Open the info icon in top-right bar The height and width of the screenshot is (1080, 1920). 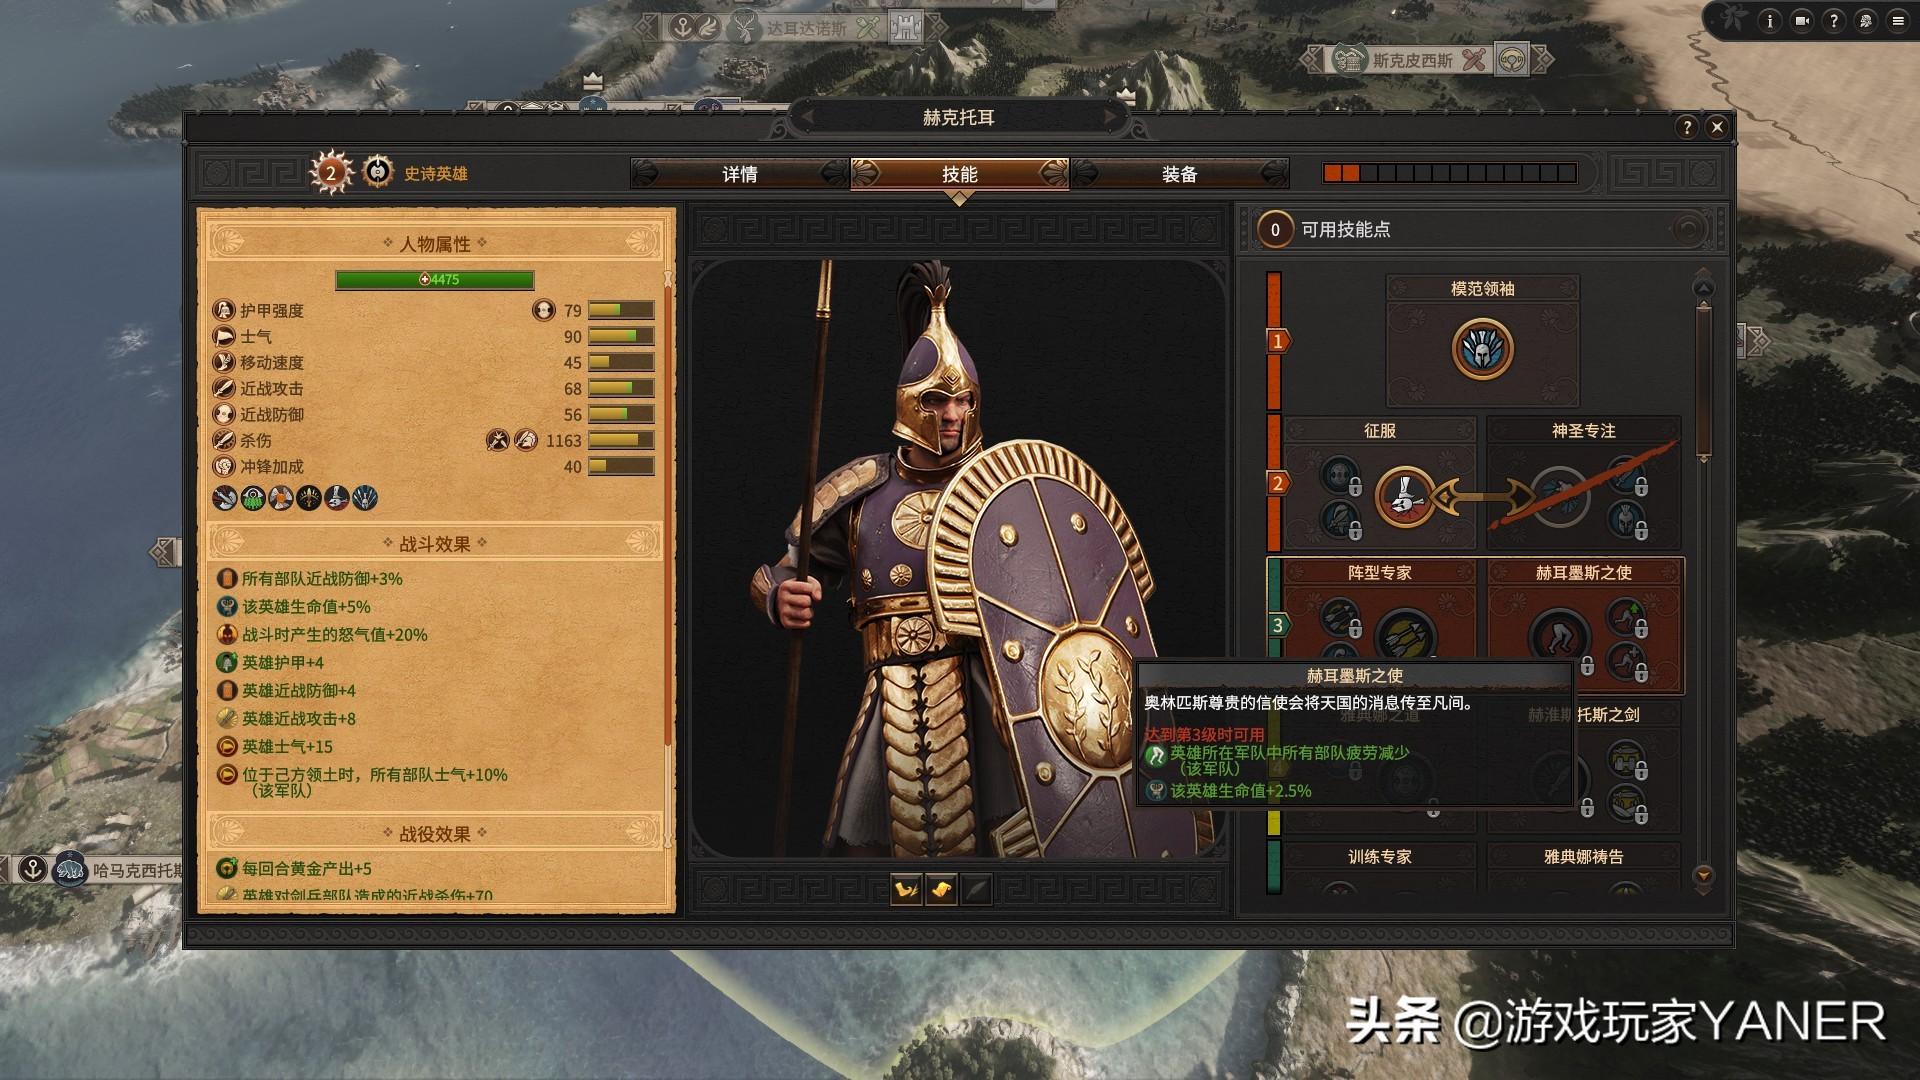click(x=1769, y=21)
